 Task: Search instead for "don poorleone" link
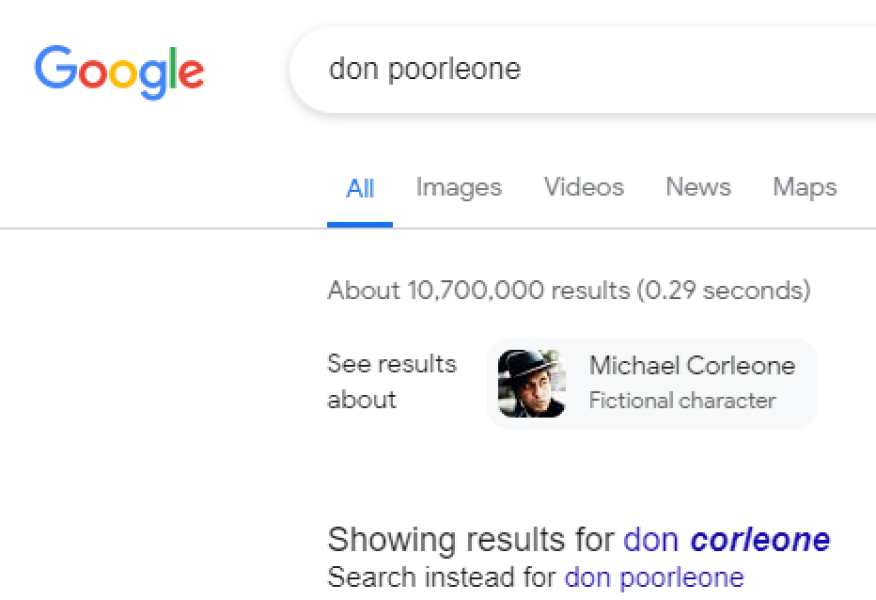tap(654, 577)
